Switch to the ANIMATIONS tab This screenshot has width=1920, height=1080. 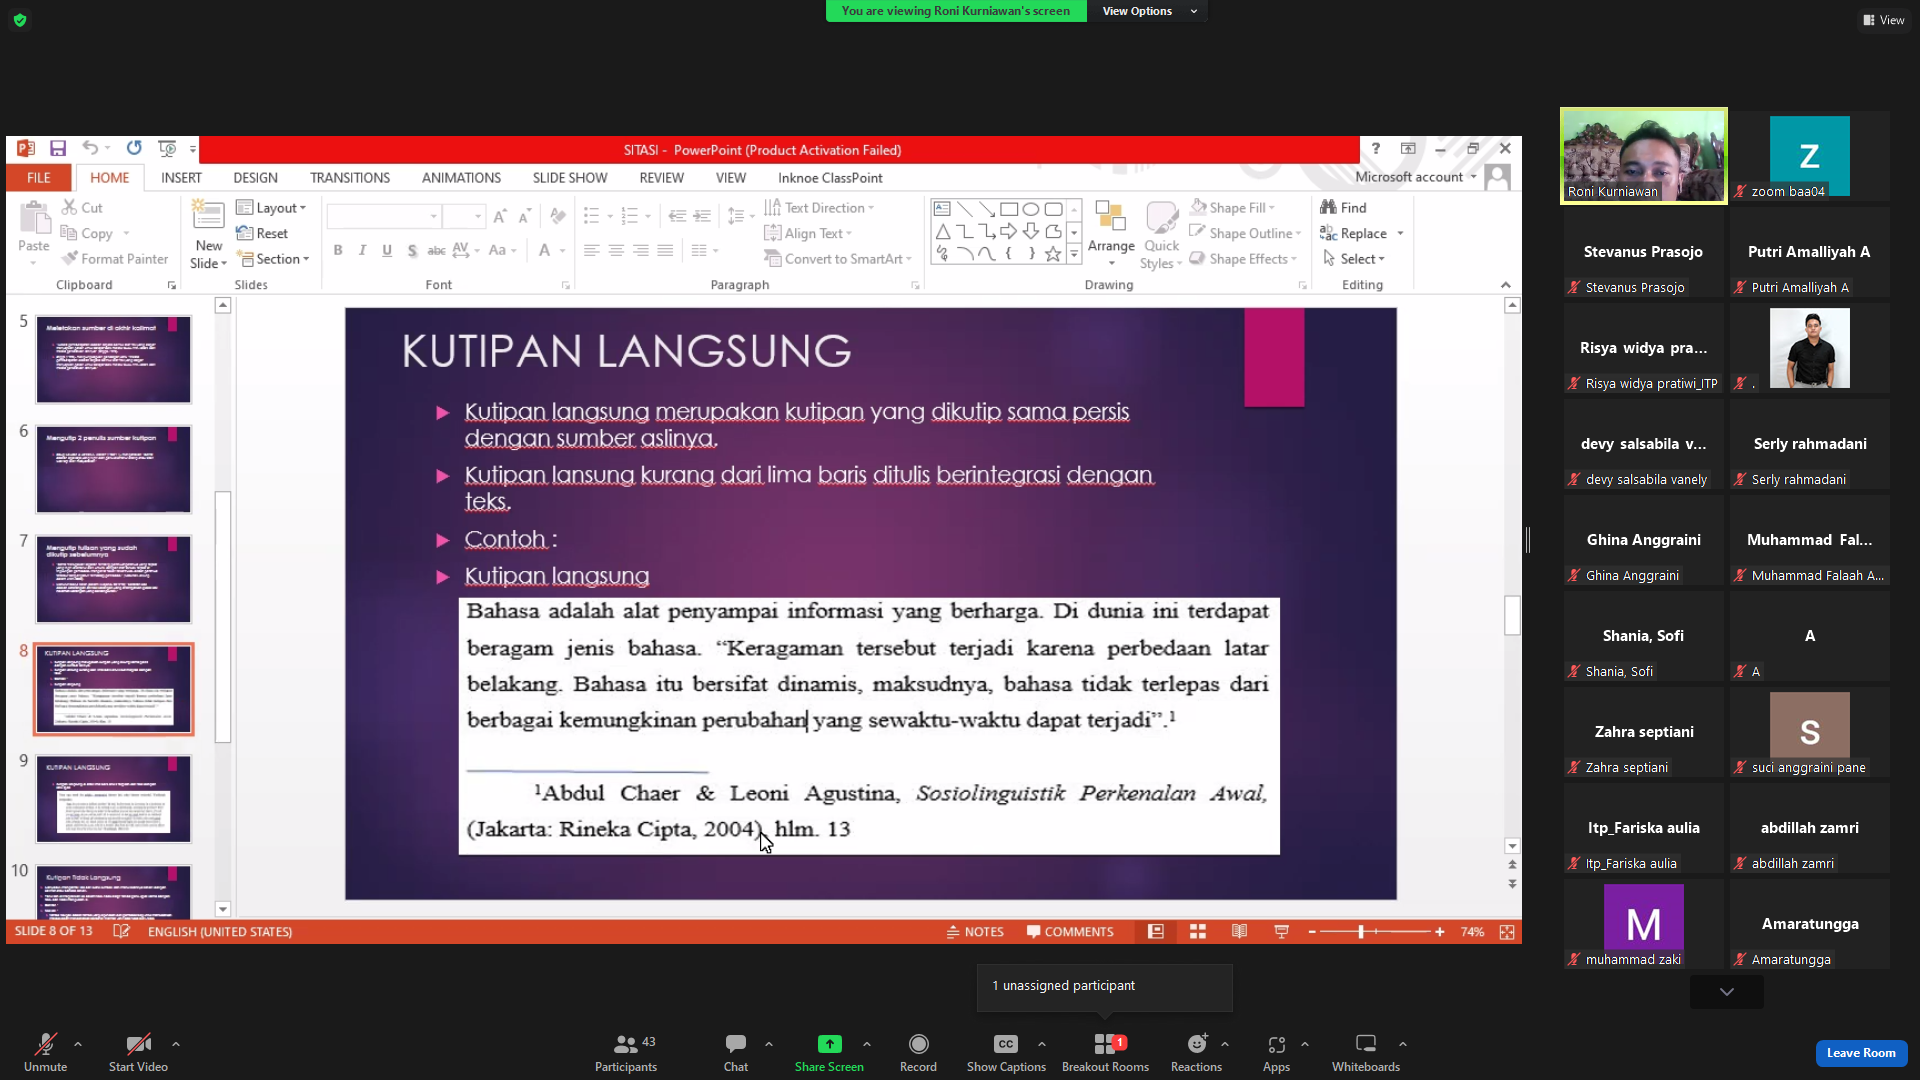click(461, 177)
